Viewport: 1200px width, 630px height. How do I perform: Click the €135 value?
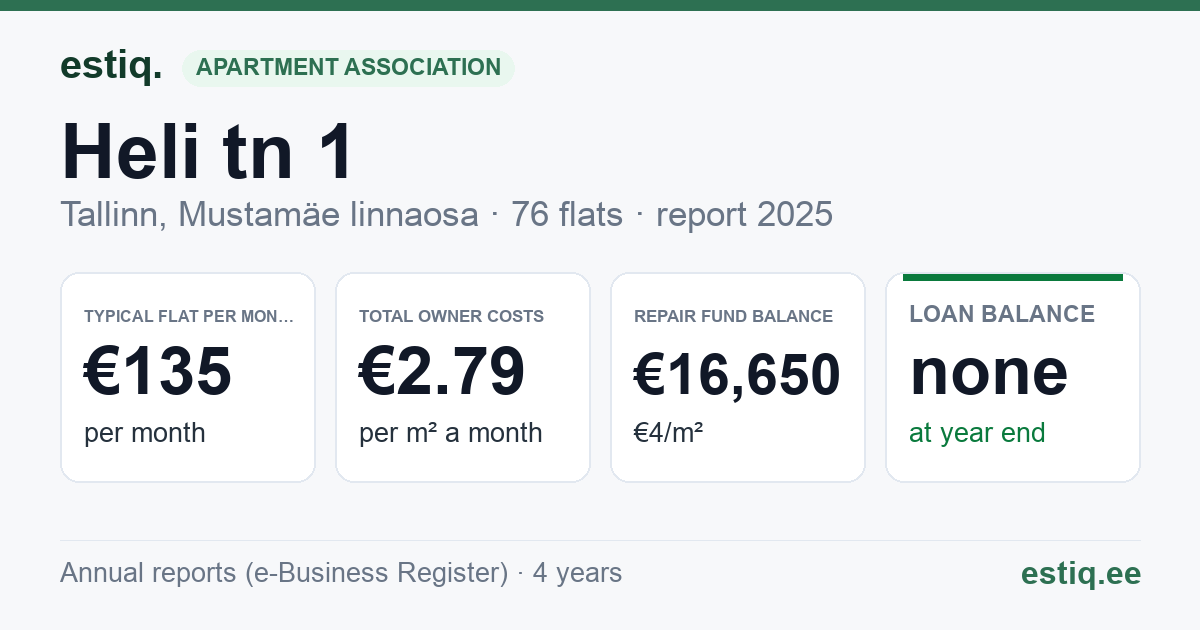pos(158,372)
